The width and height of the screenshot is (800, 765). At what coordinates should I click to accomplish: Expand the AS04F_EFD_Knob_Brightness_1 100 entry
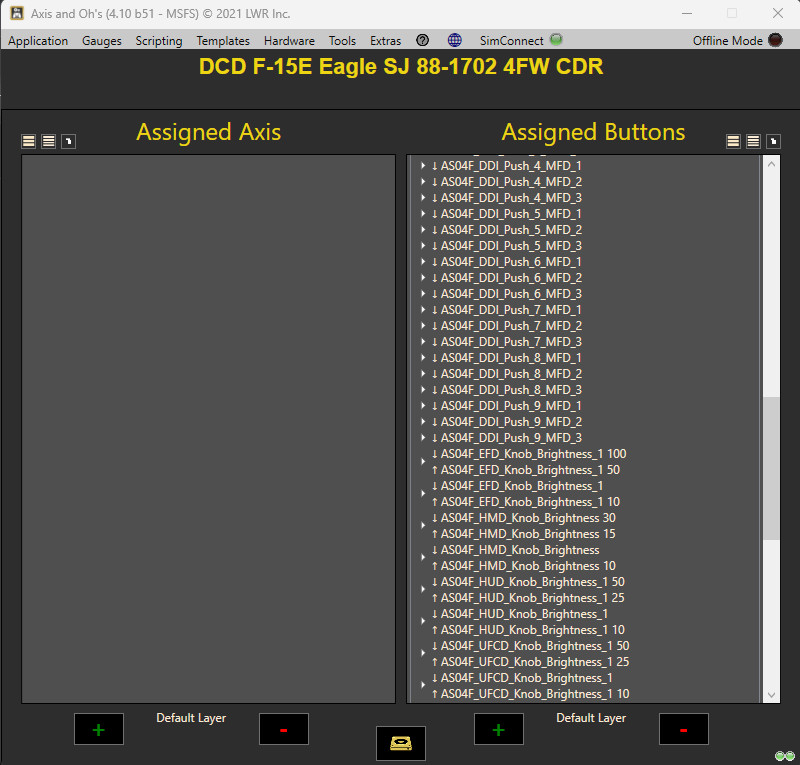(423, 461)
